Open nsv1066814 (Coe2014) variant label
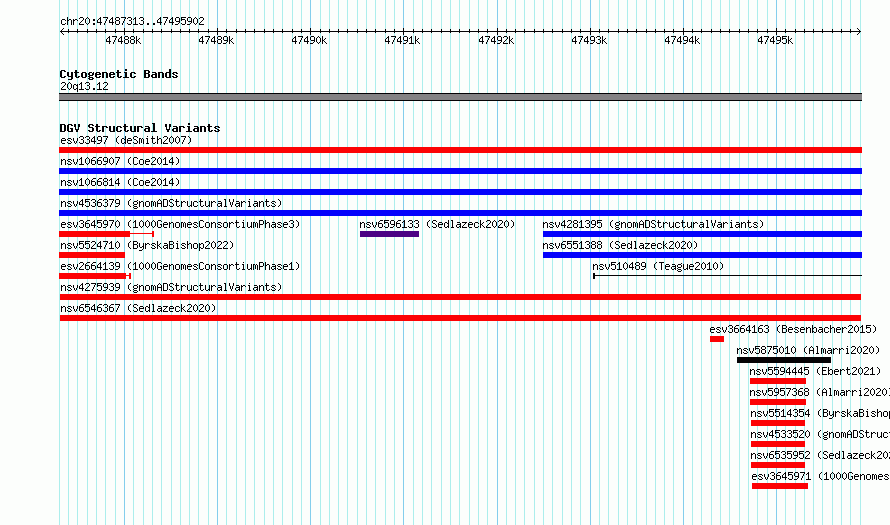The width and height of the screenshot is (890, 525). pos(120,182)
